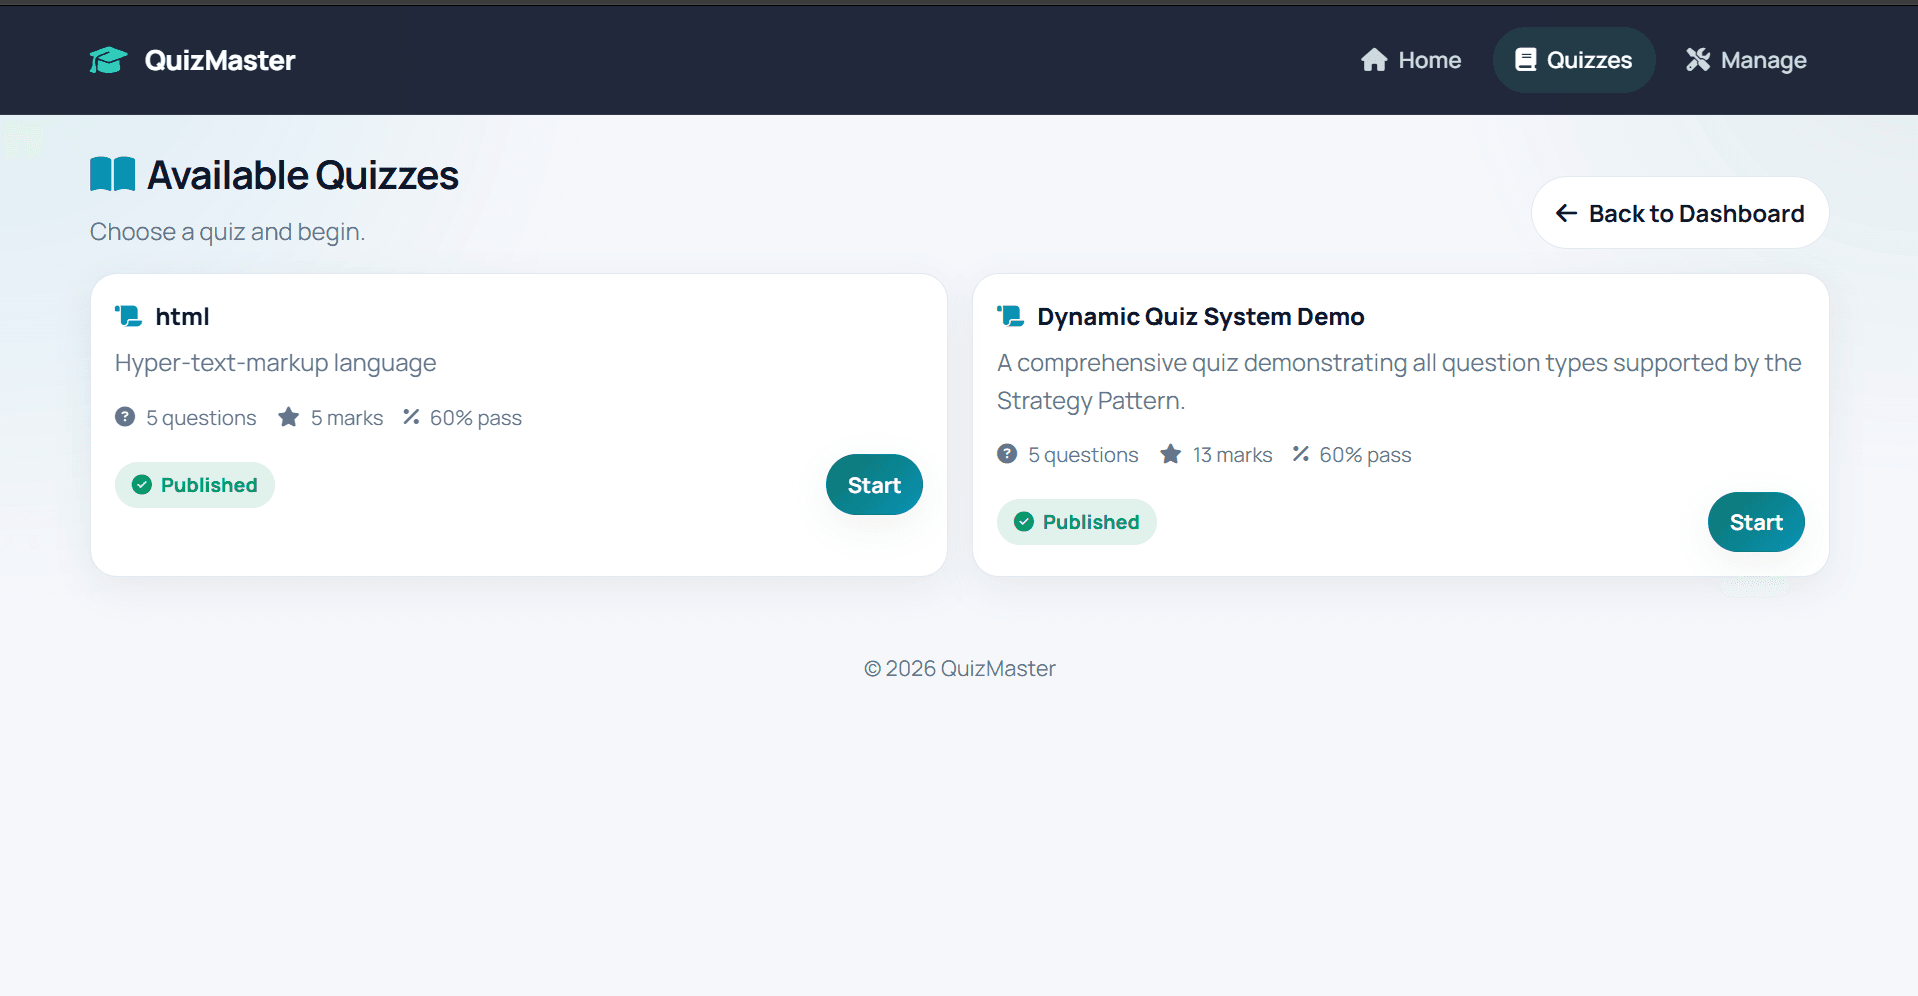Click the Published badge on Dynamic Quiz card

point(1077,522)
